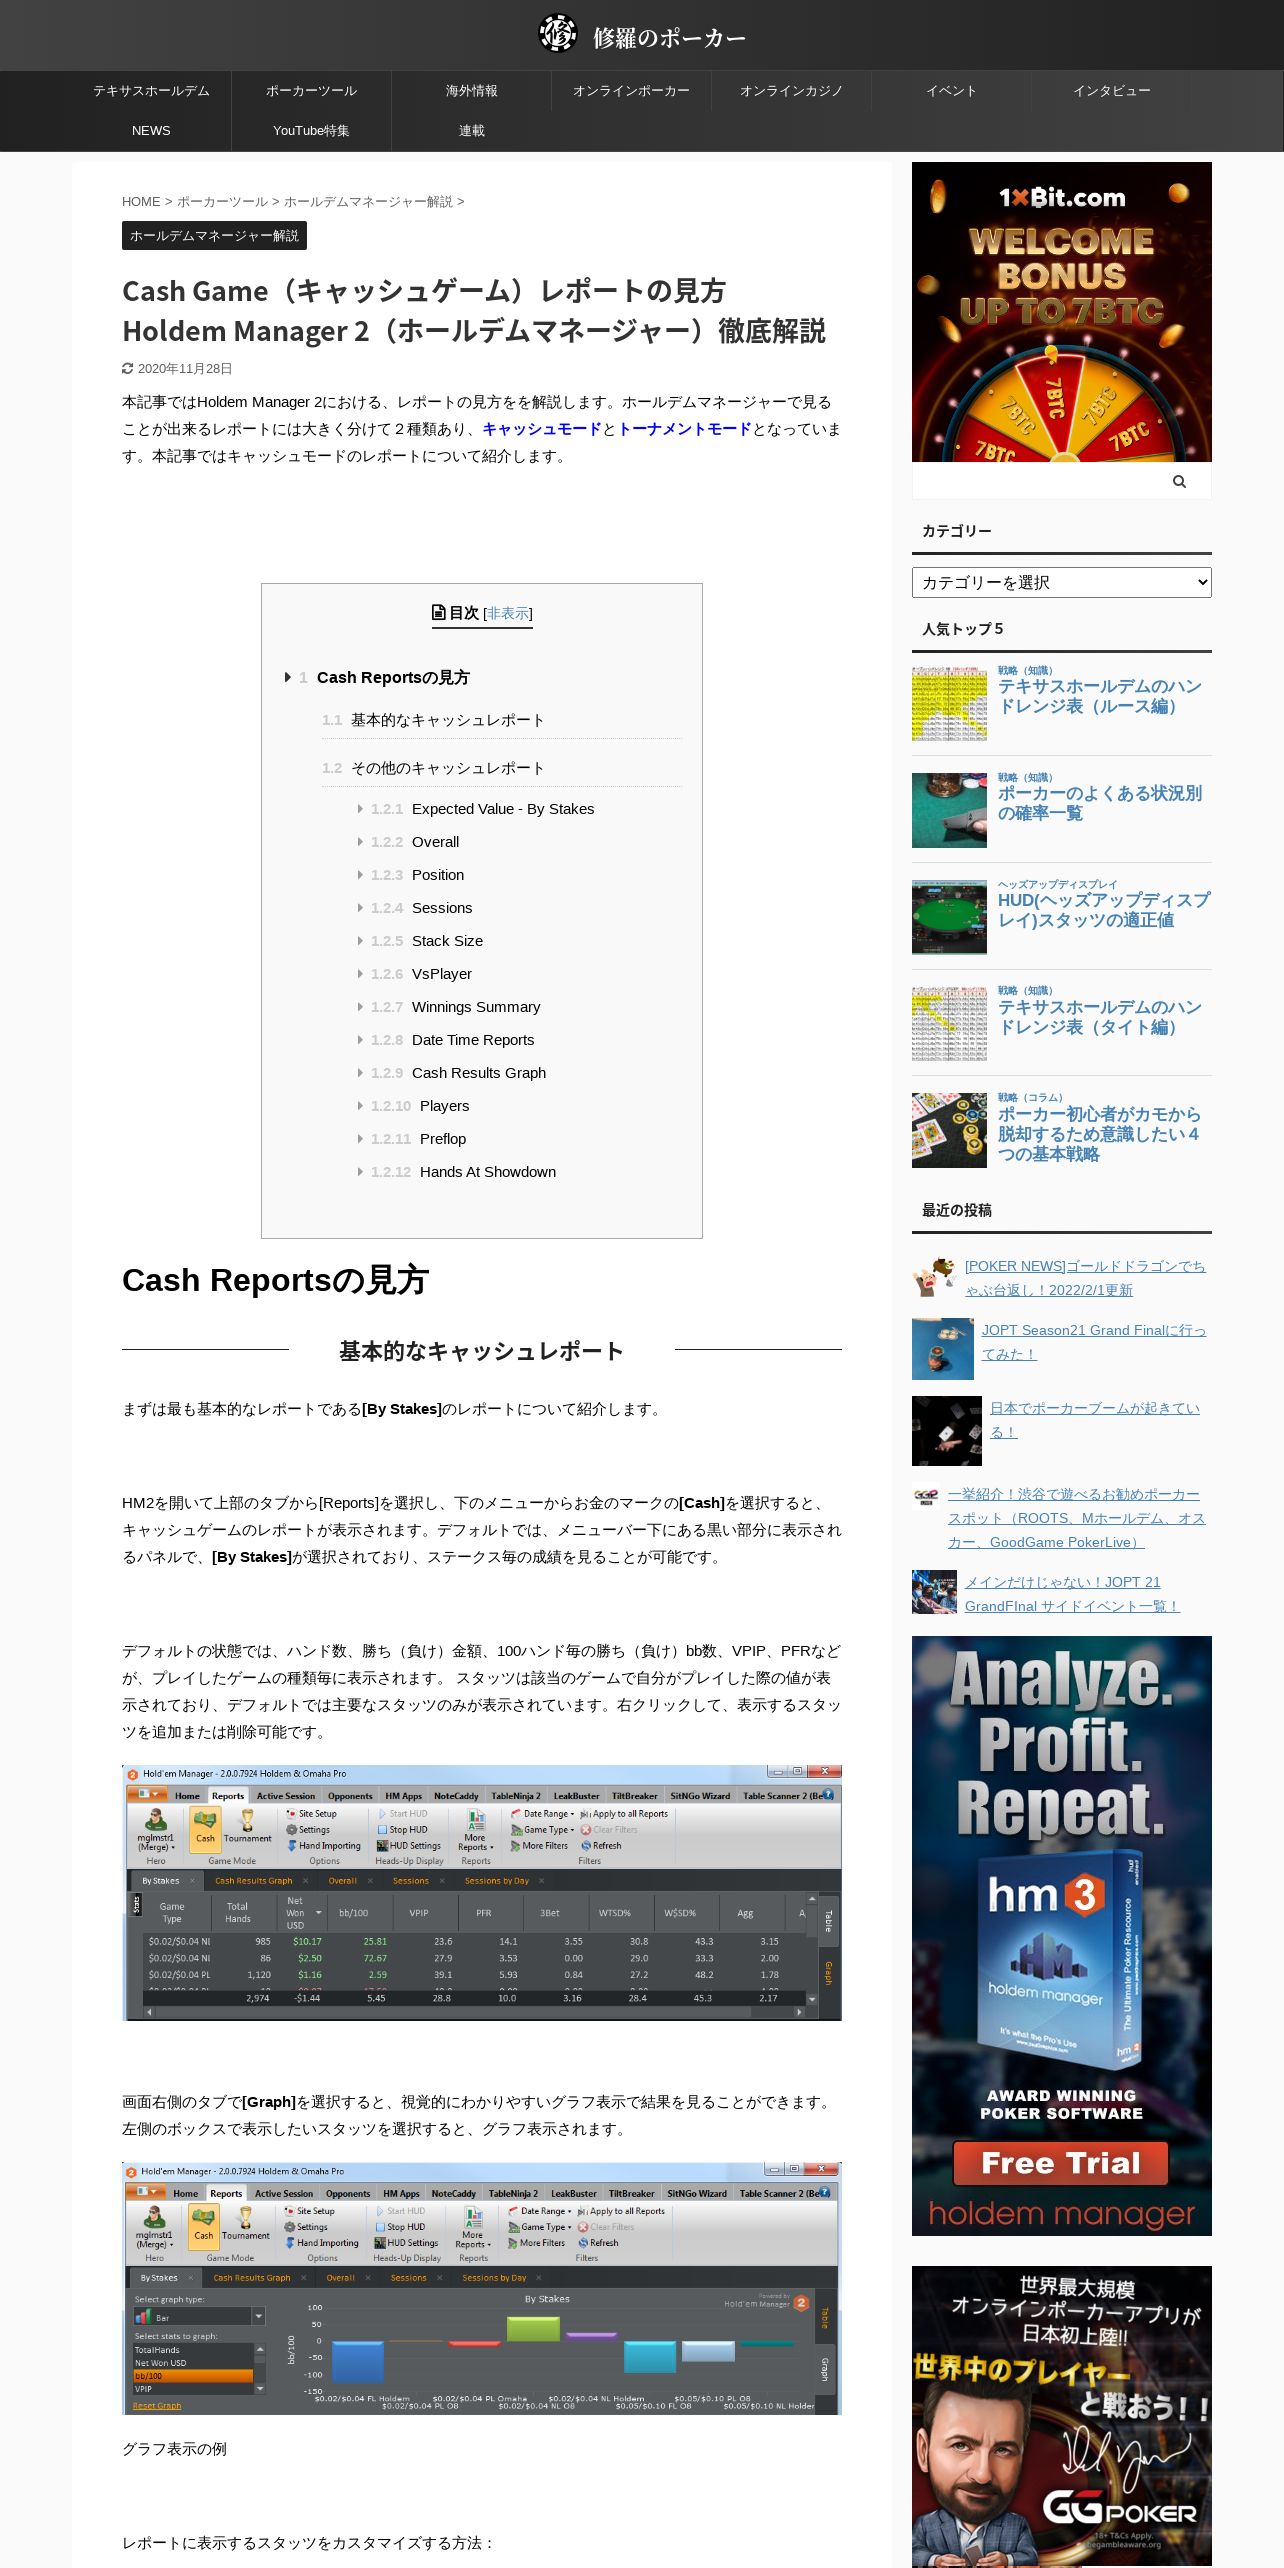Click thumbnail of タイト編 hand range article

pyautogui.click(x=949, y=1025)
